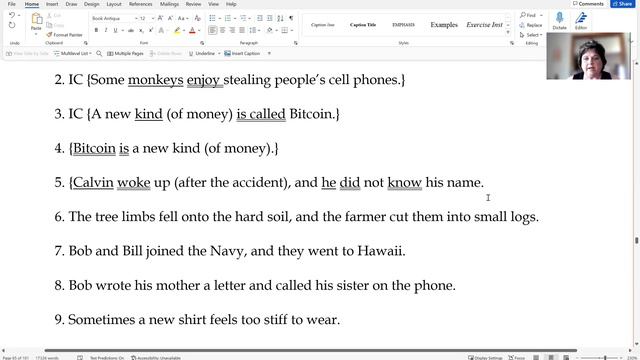This screenshot has width=640, height=360.
Task: Increase font size with the grow icon
Action: (160, 18)
